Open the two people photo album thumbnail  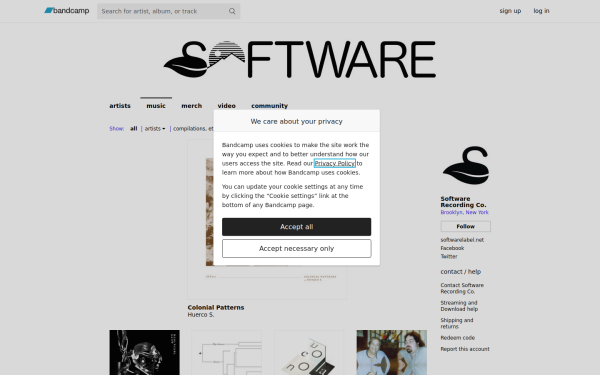click(391, 352)
